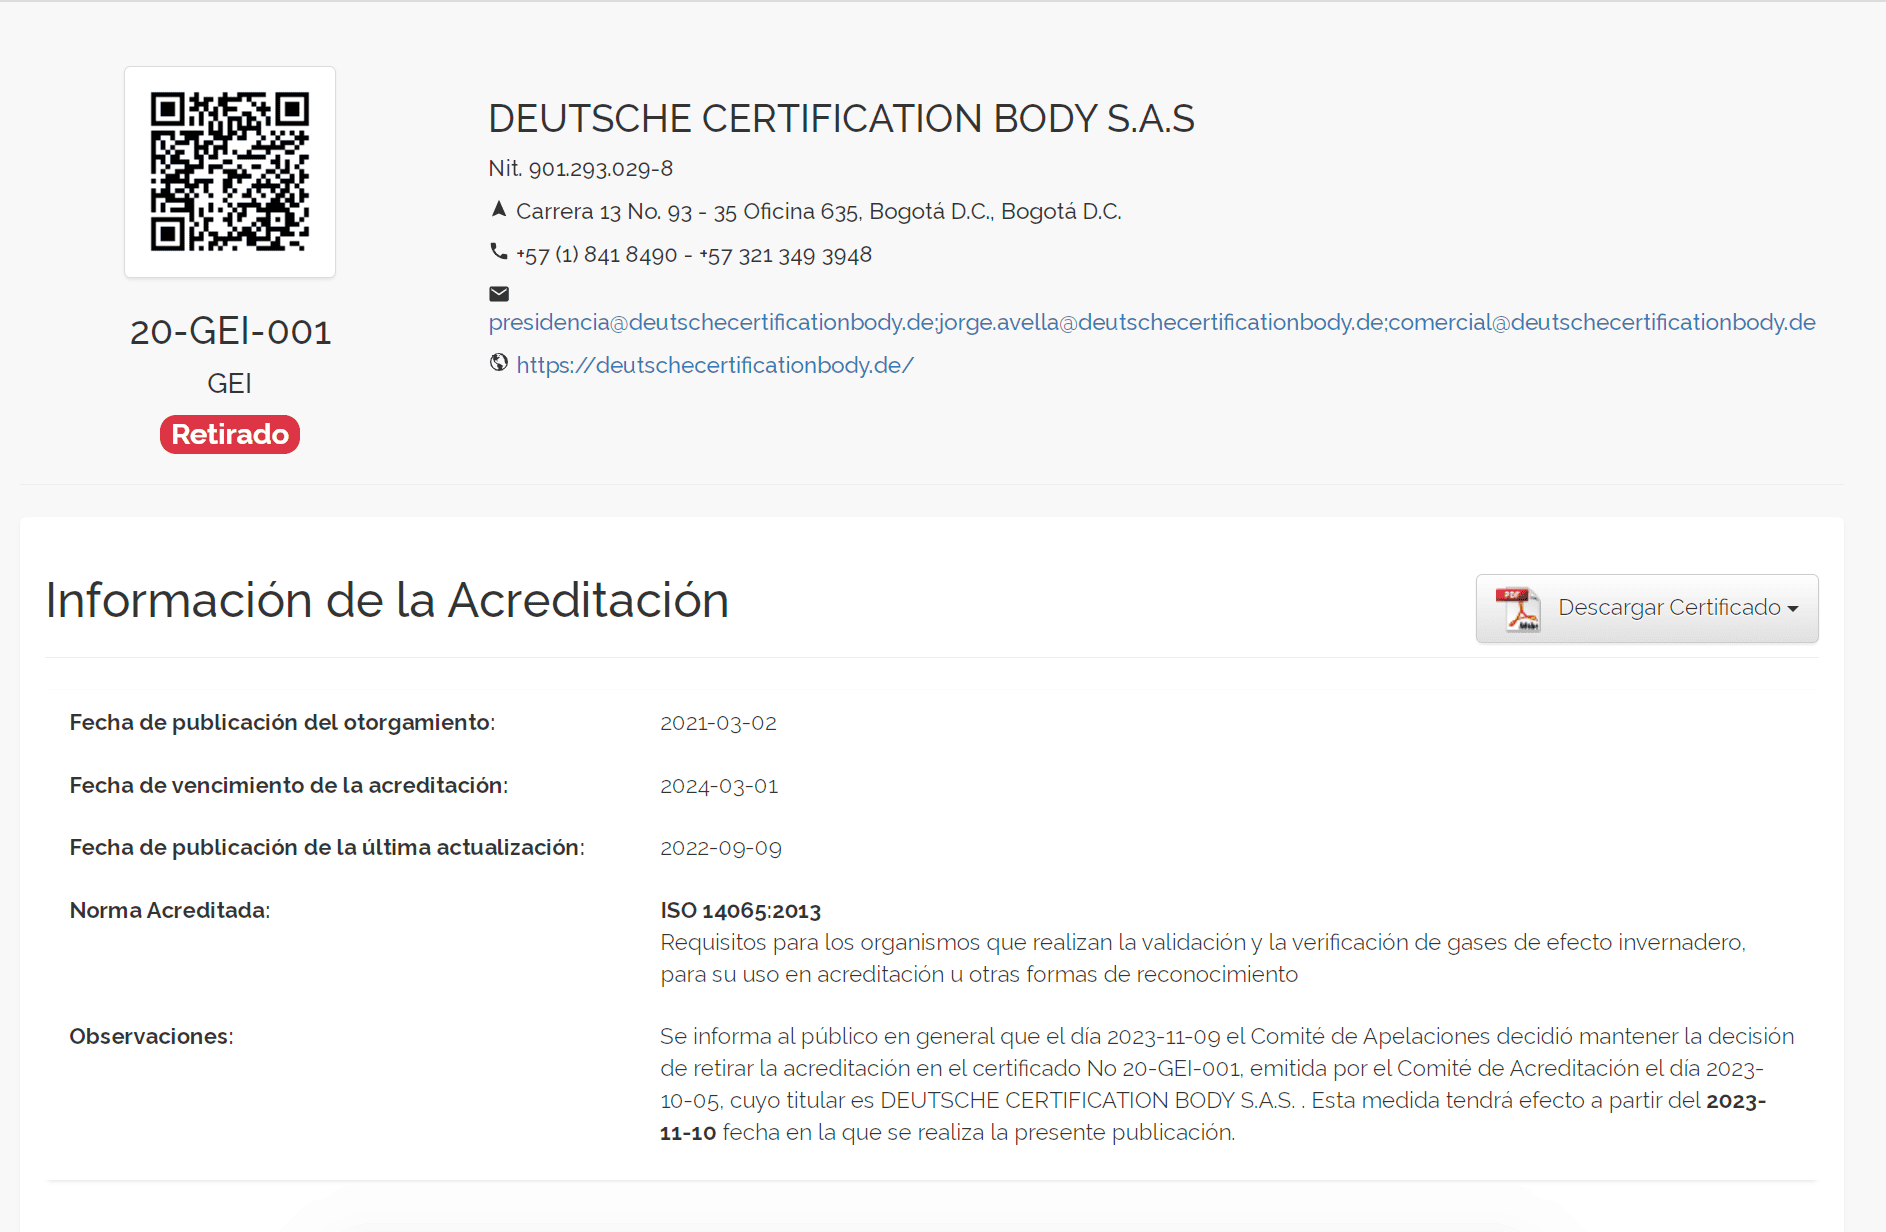The image size is (1886, 1232).
Task: Select the accreditation code 20-GEI-001
Action: 230,332
